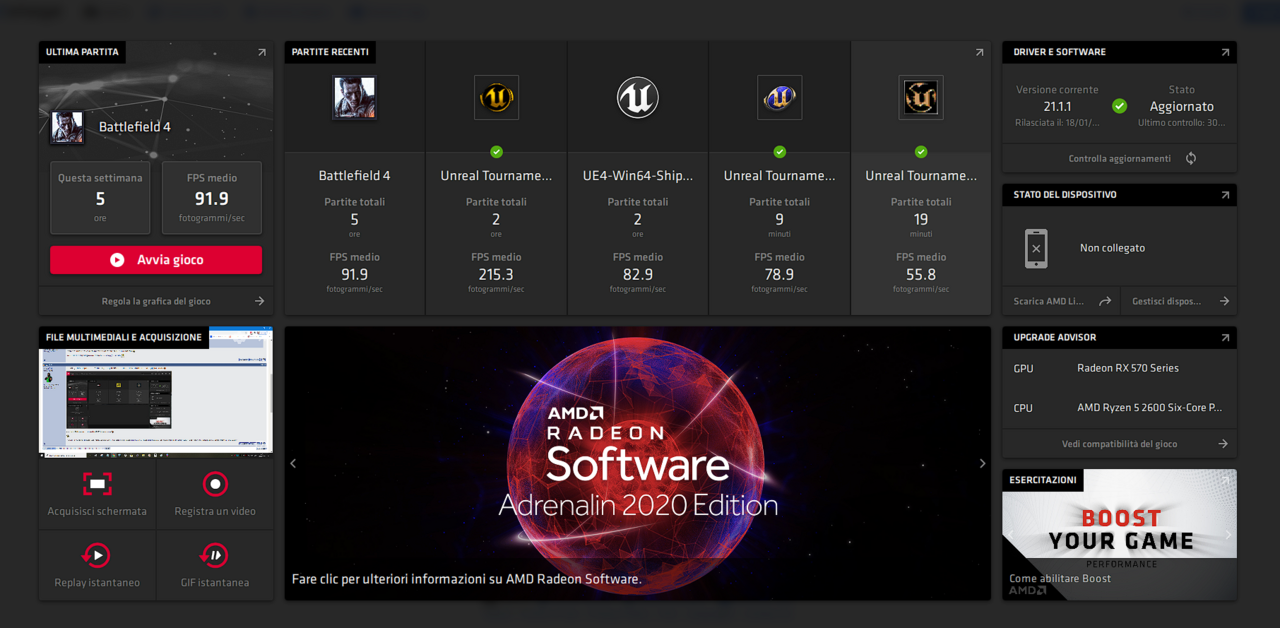Click the Esercitazioni header label

click(1043, 480)
